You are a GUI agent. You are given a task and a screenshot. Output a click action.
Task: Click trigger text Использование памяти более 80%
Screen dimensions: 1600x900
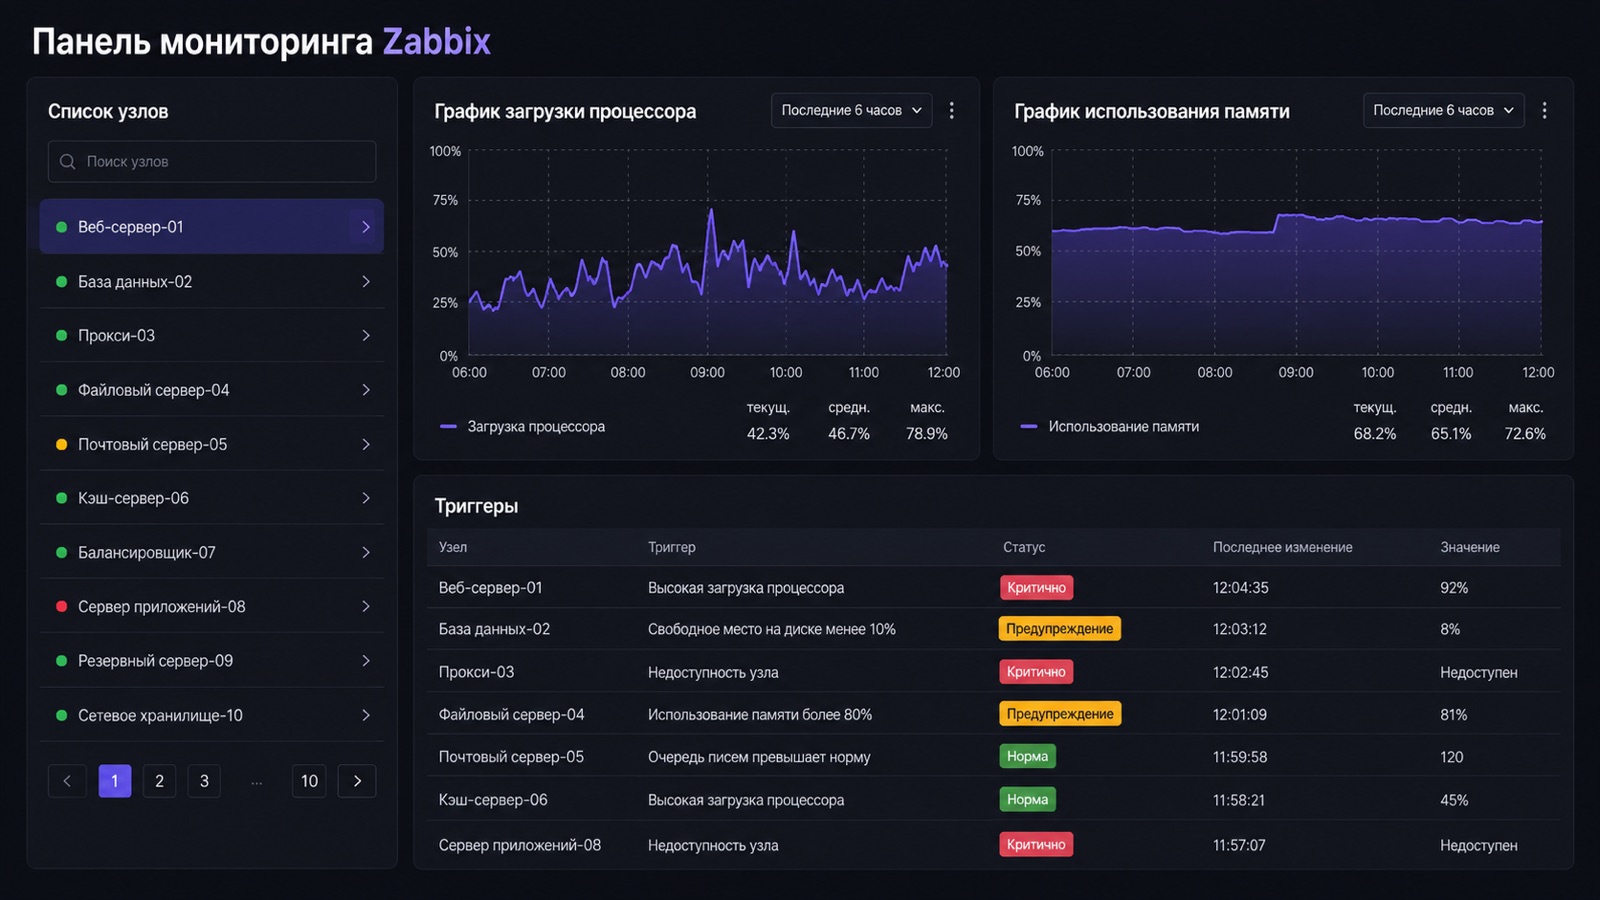click(x=759, y=714)
